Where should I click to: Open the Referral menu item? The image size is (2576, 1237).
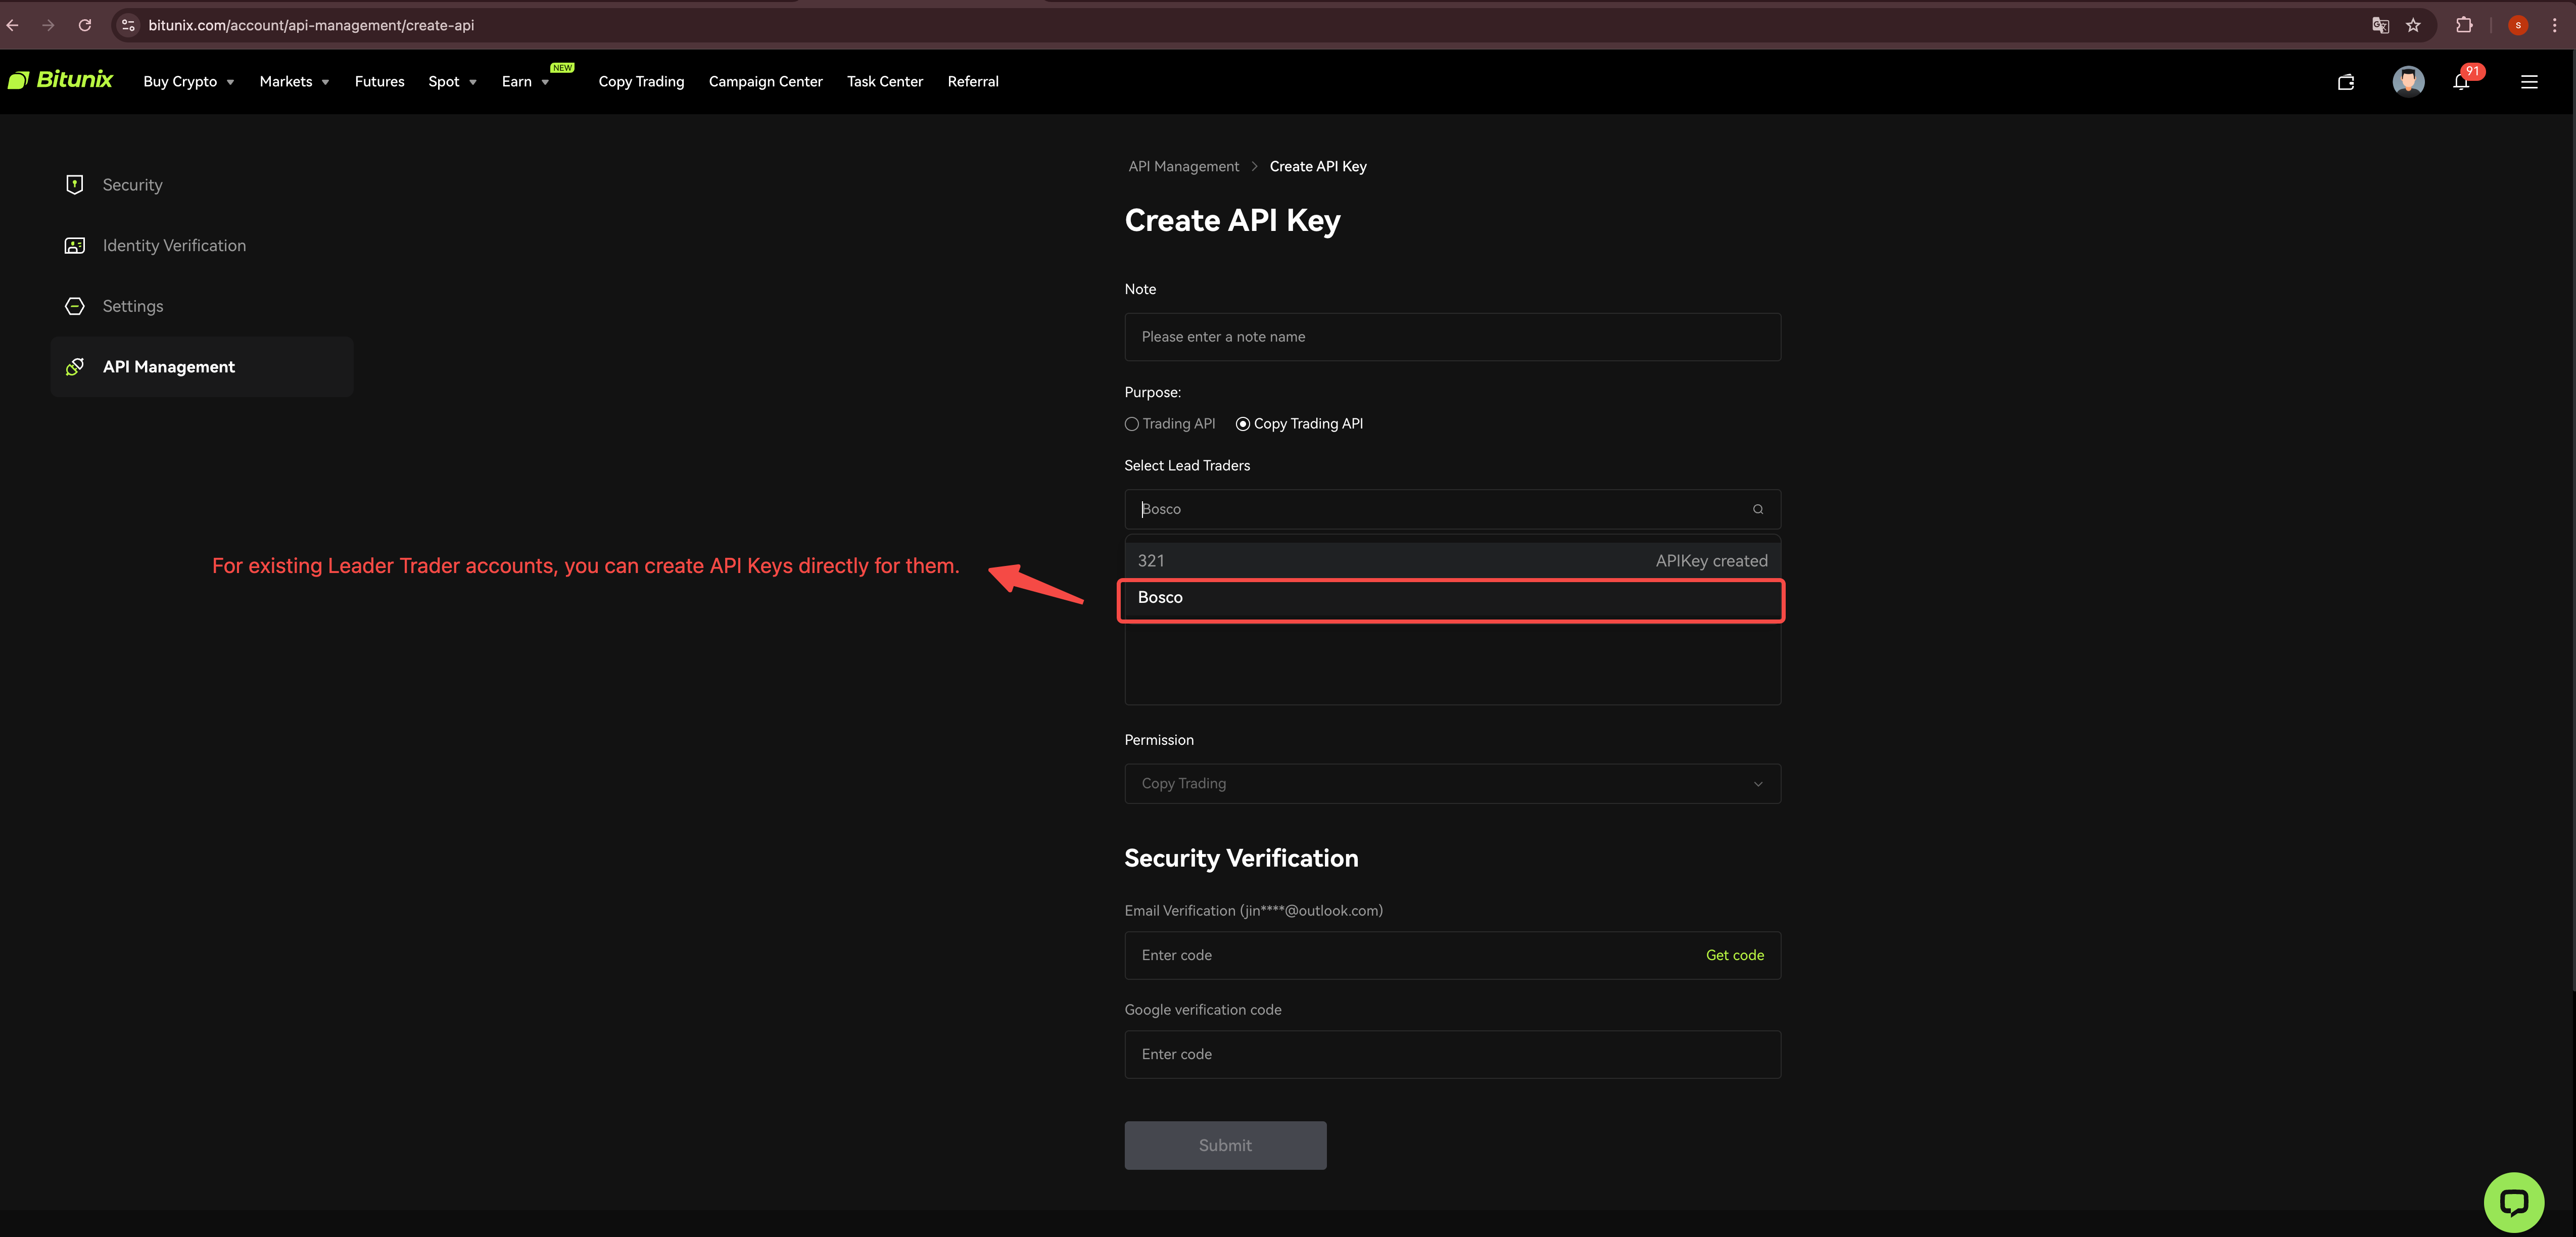click(972, 82)
